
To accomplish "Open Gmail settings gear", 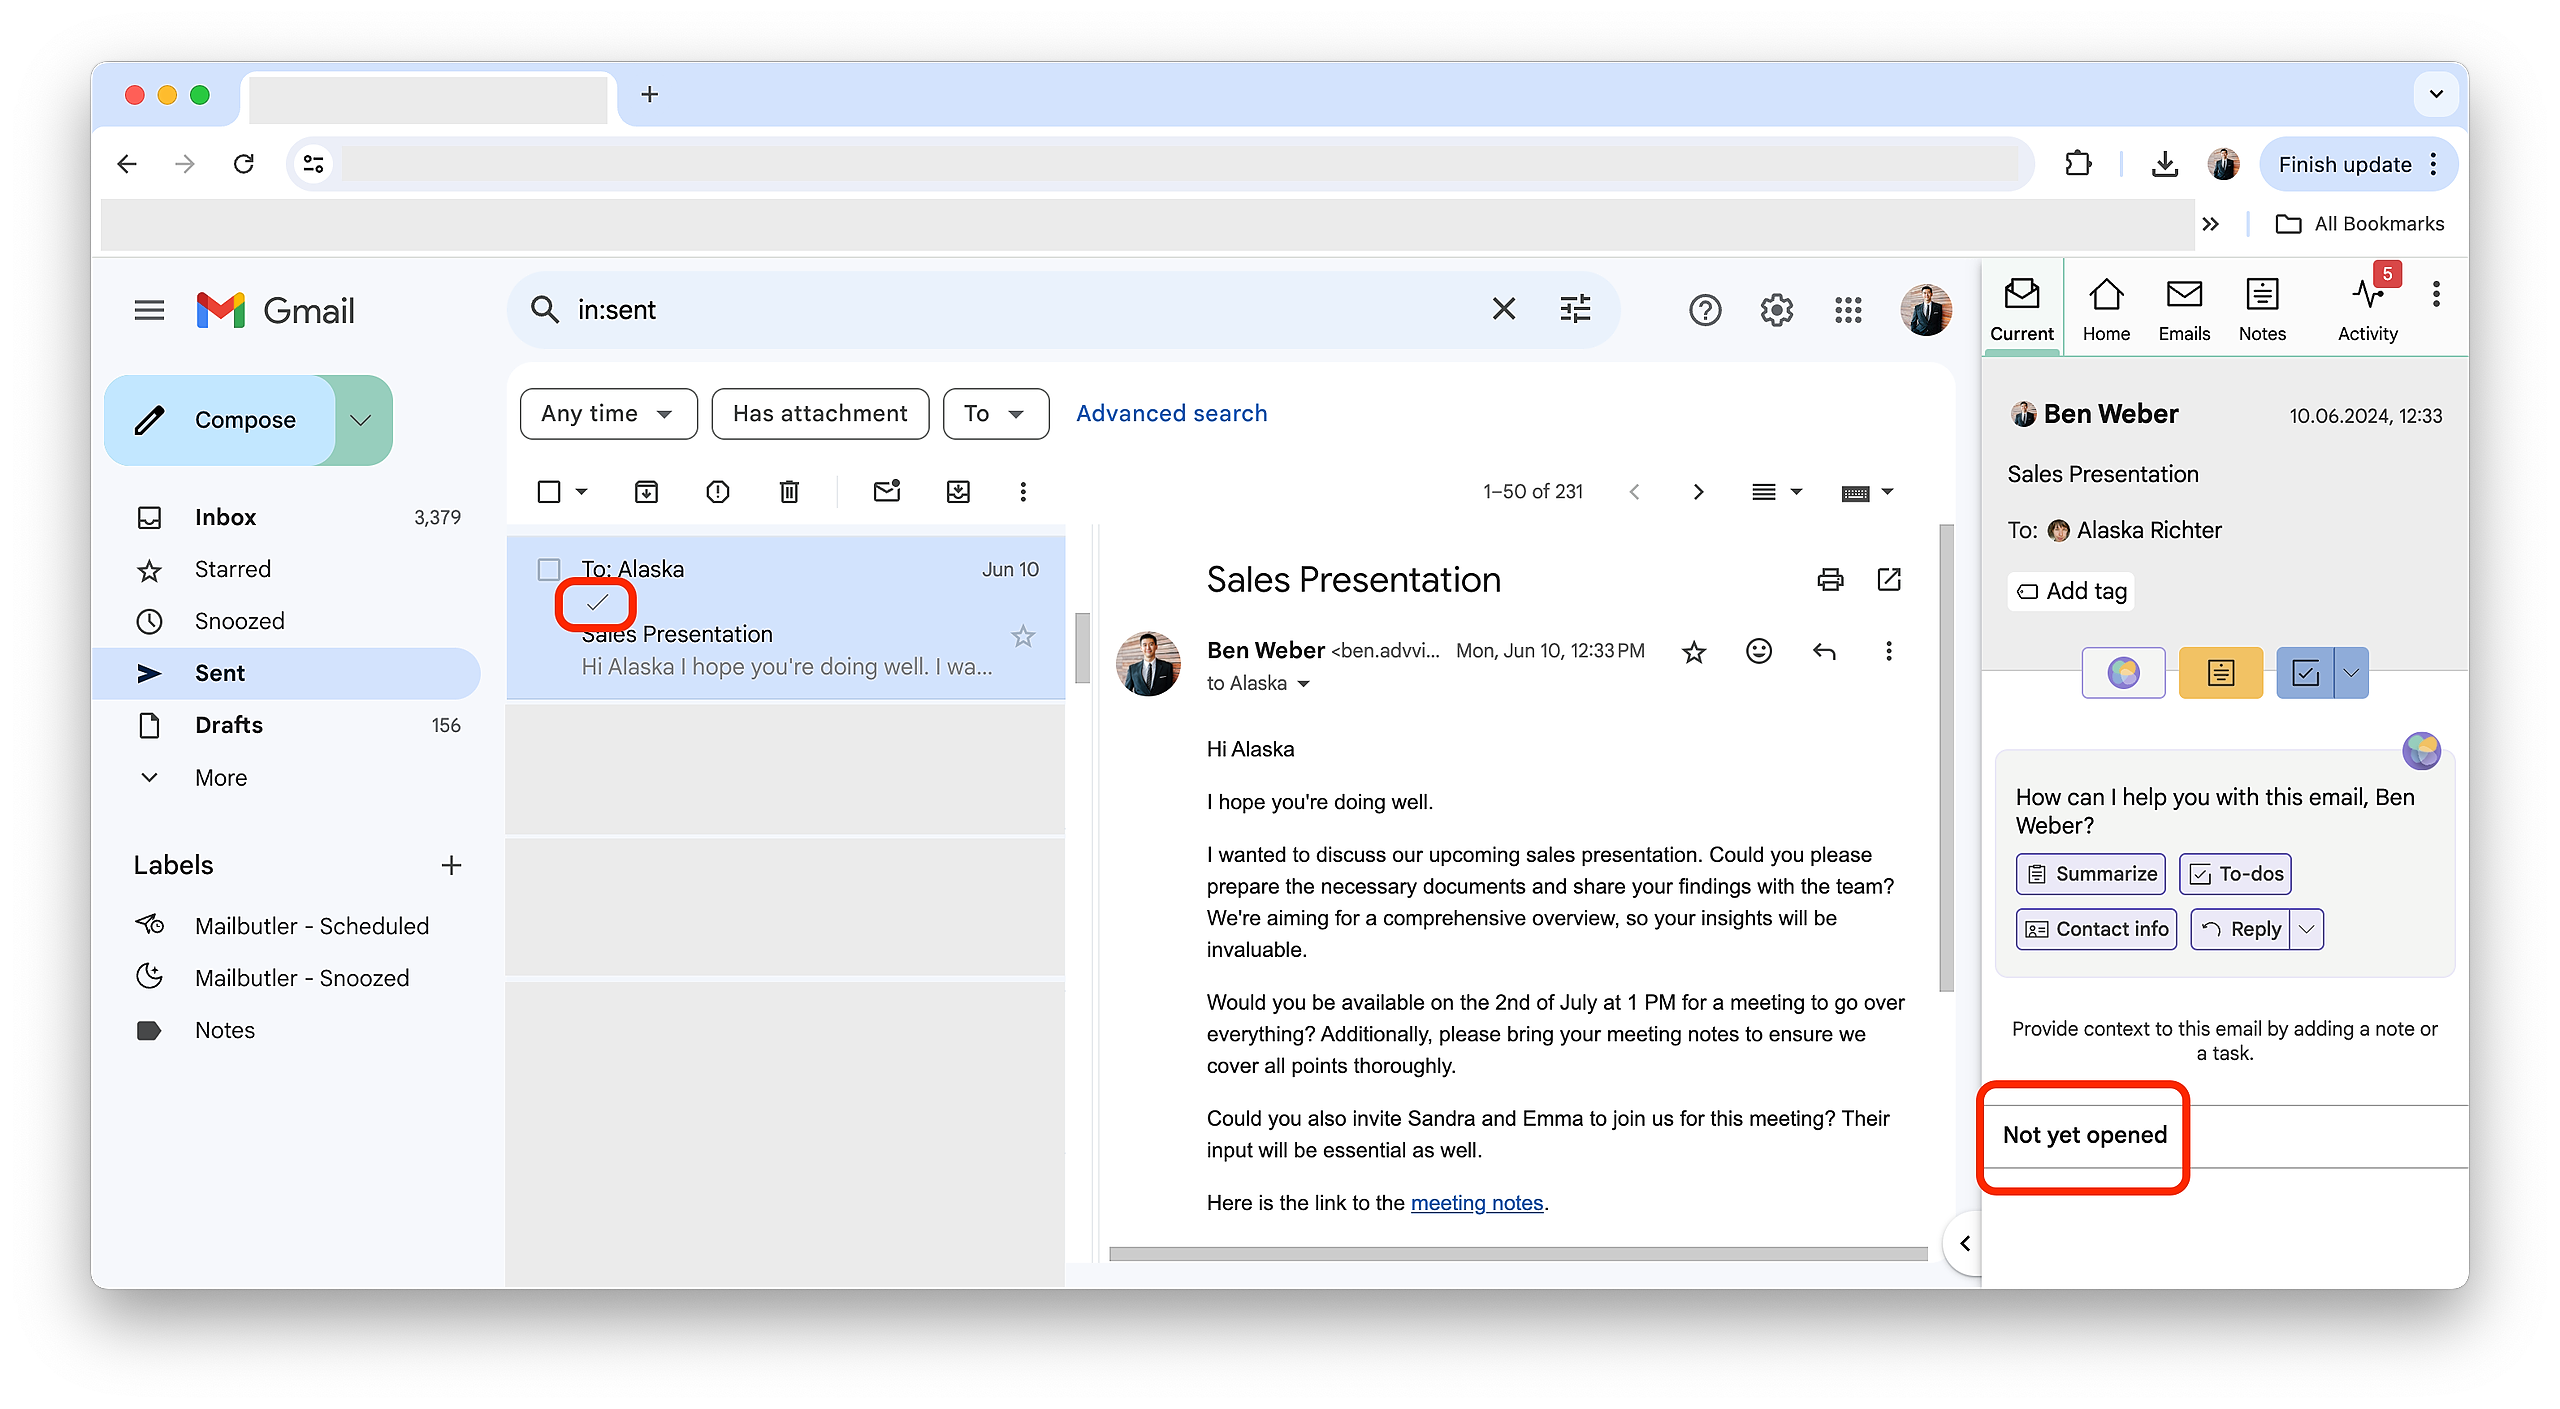I will (1776, 310).
